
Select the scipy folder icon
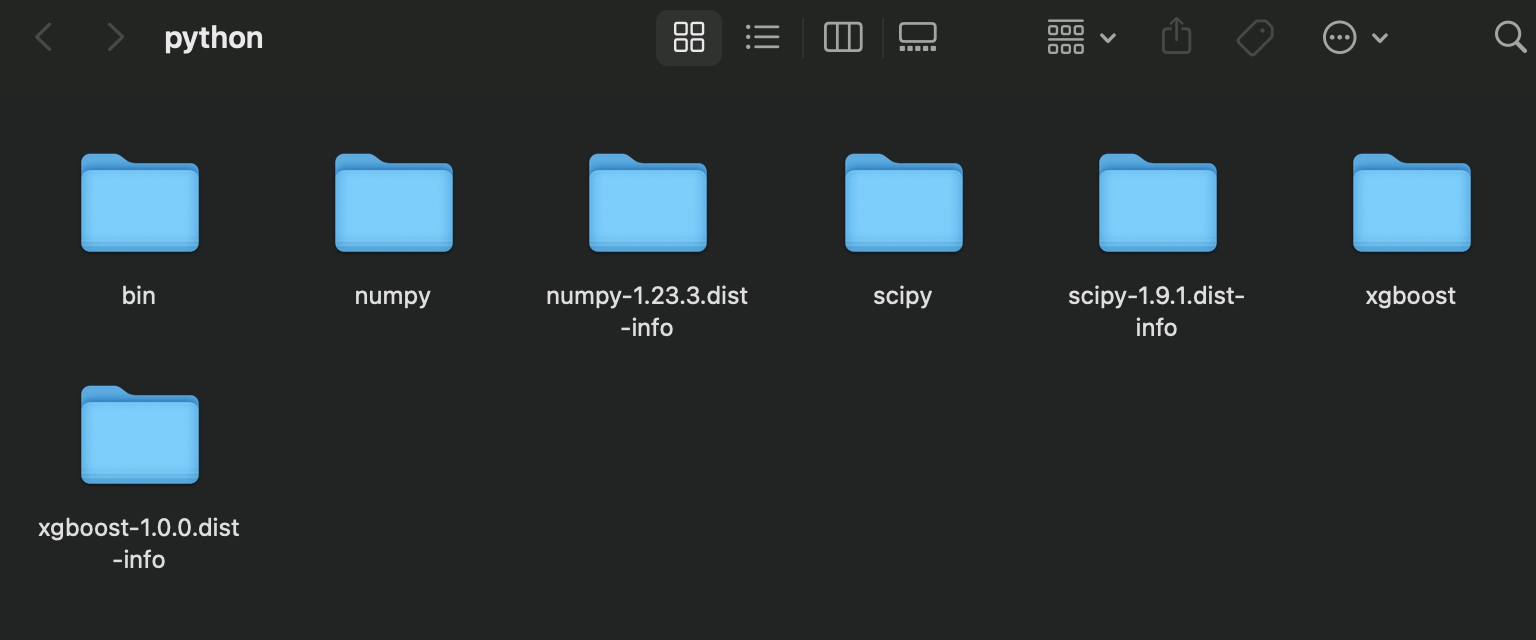click(x=904, y=203)
